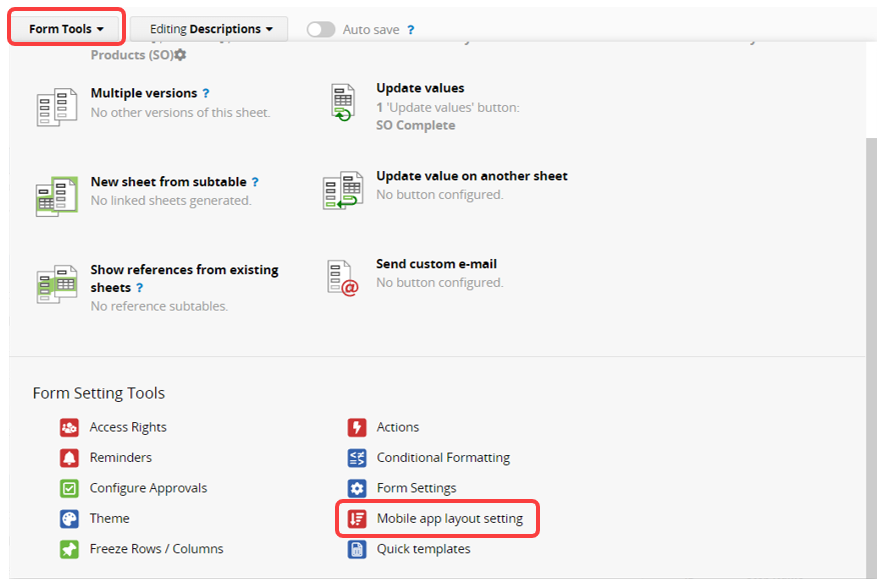
Task: Select New sheet from subtable
Action: coord(168,182)
